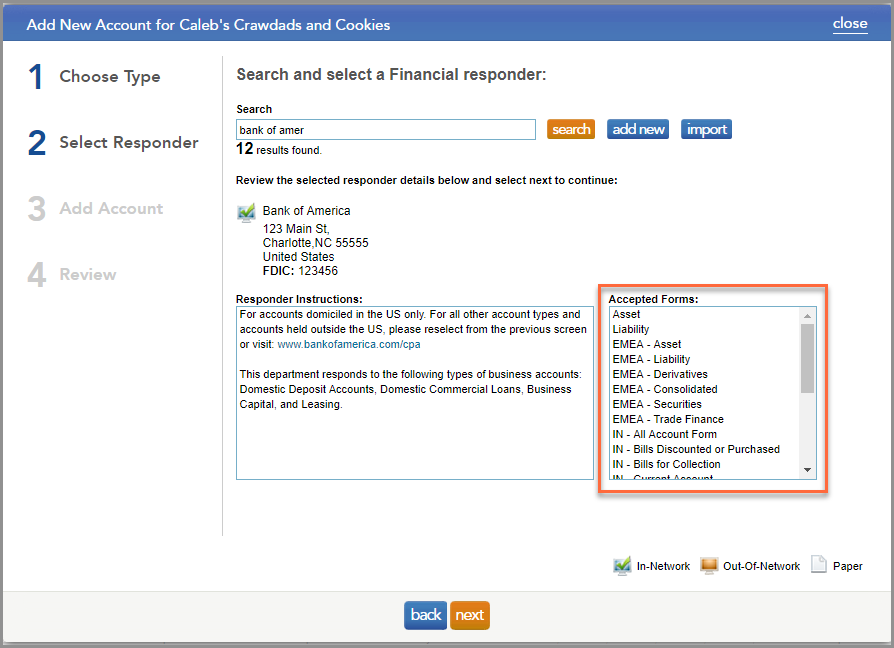
Task: Click the close link
Action: pyautogui.click(x=850, y=23)
